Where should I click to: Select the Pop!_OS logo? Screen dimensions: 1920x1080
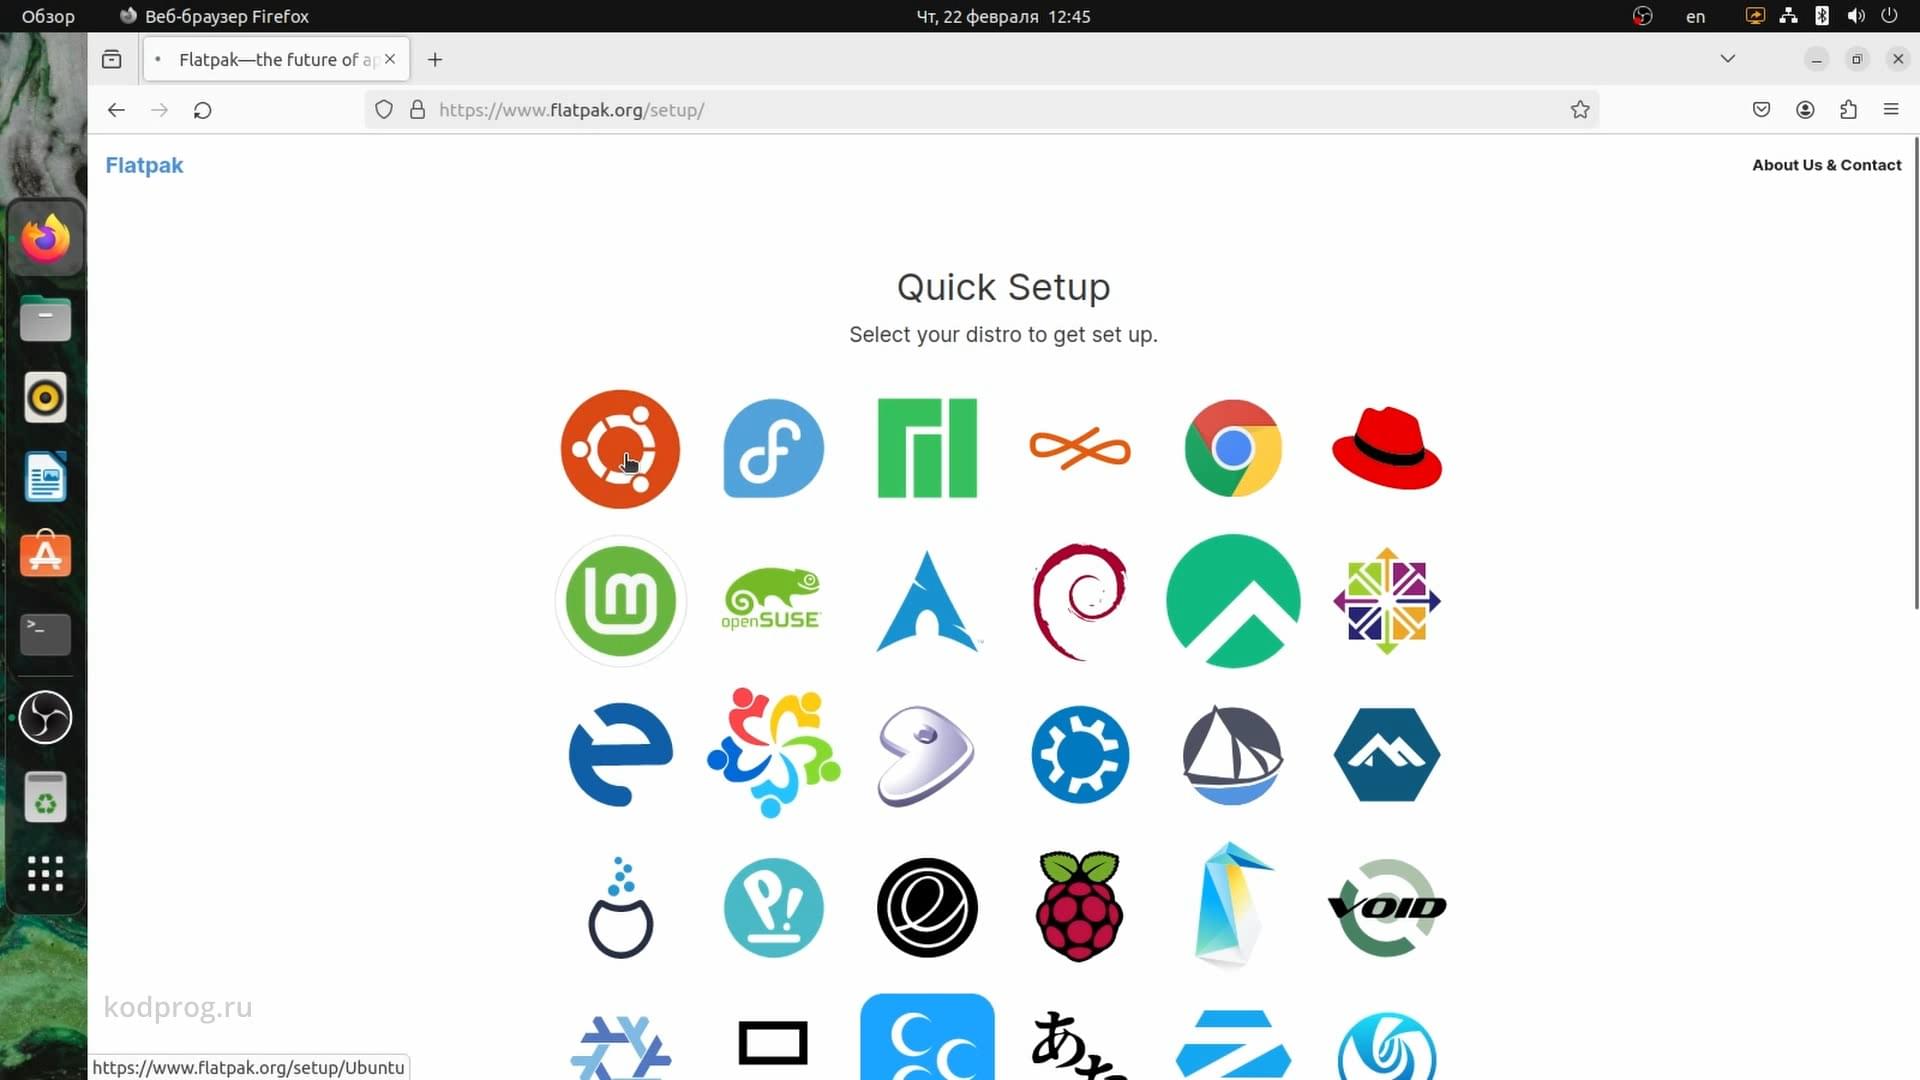tap(774, 907)
